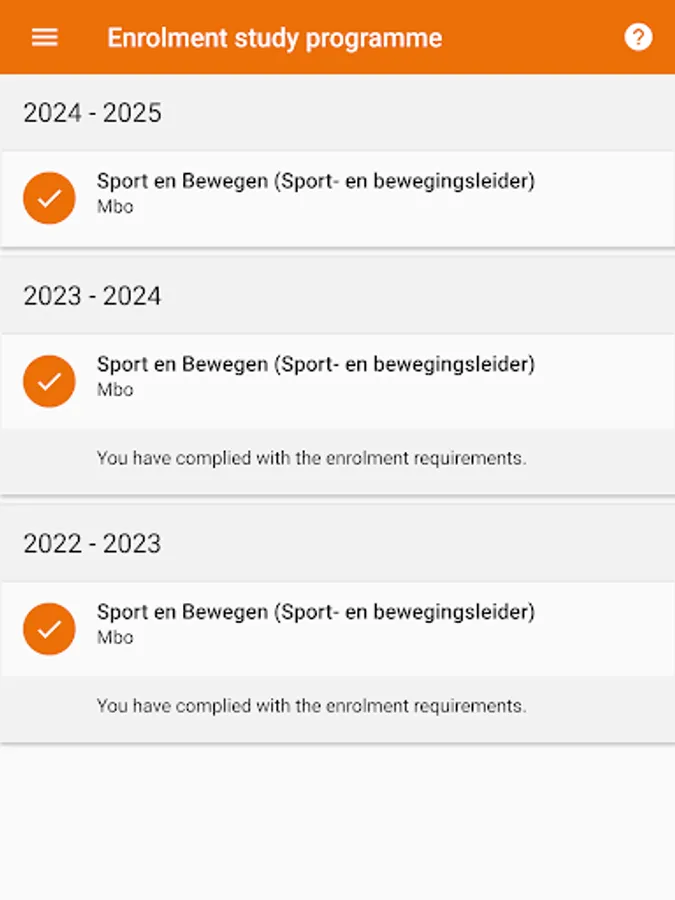Toggle the 2022 - 2023 enrolment checkmark
Viewport: 675px width, 900px height.
[x=49, y=629]
